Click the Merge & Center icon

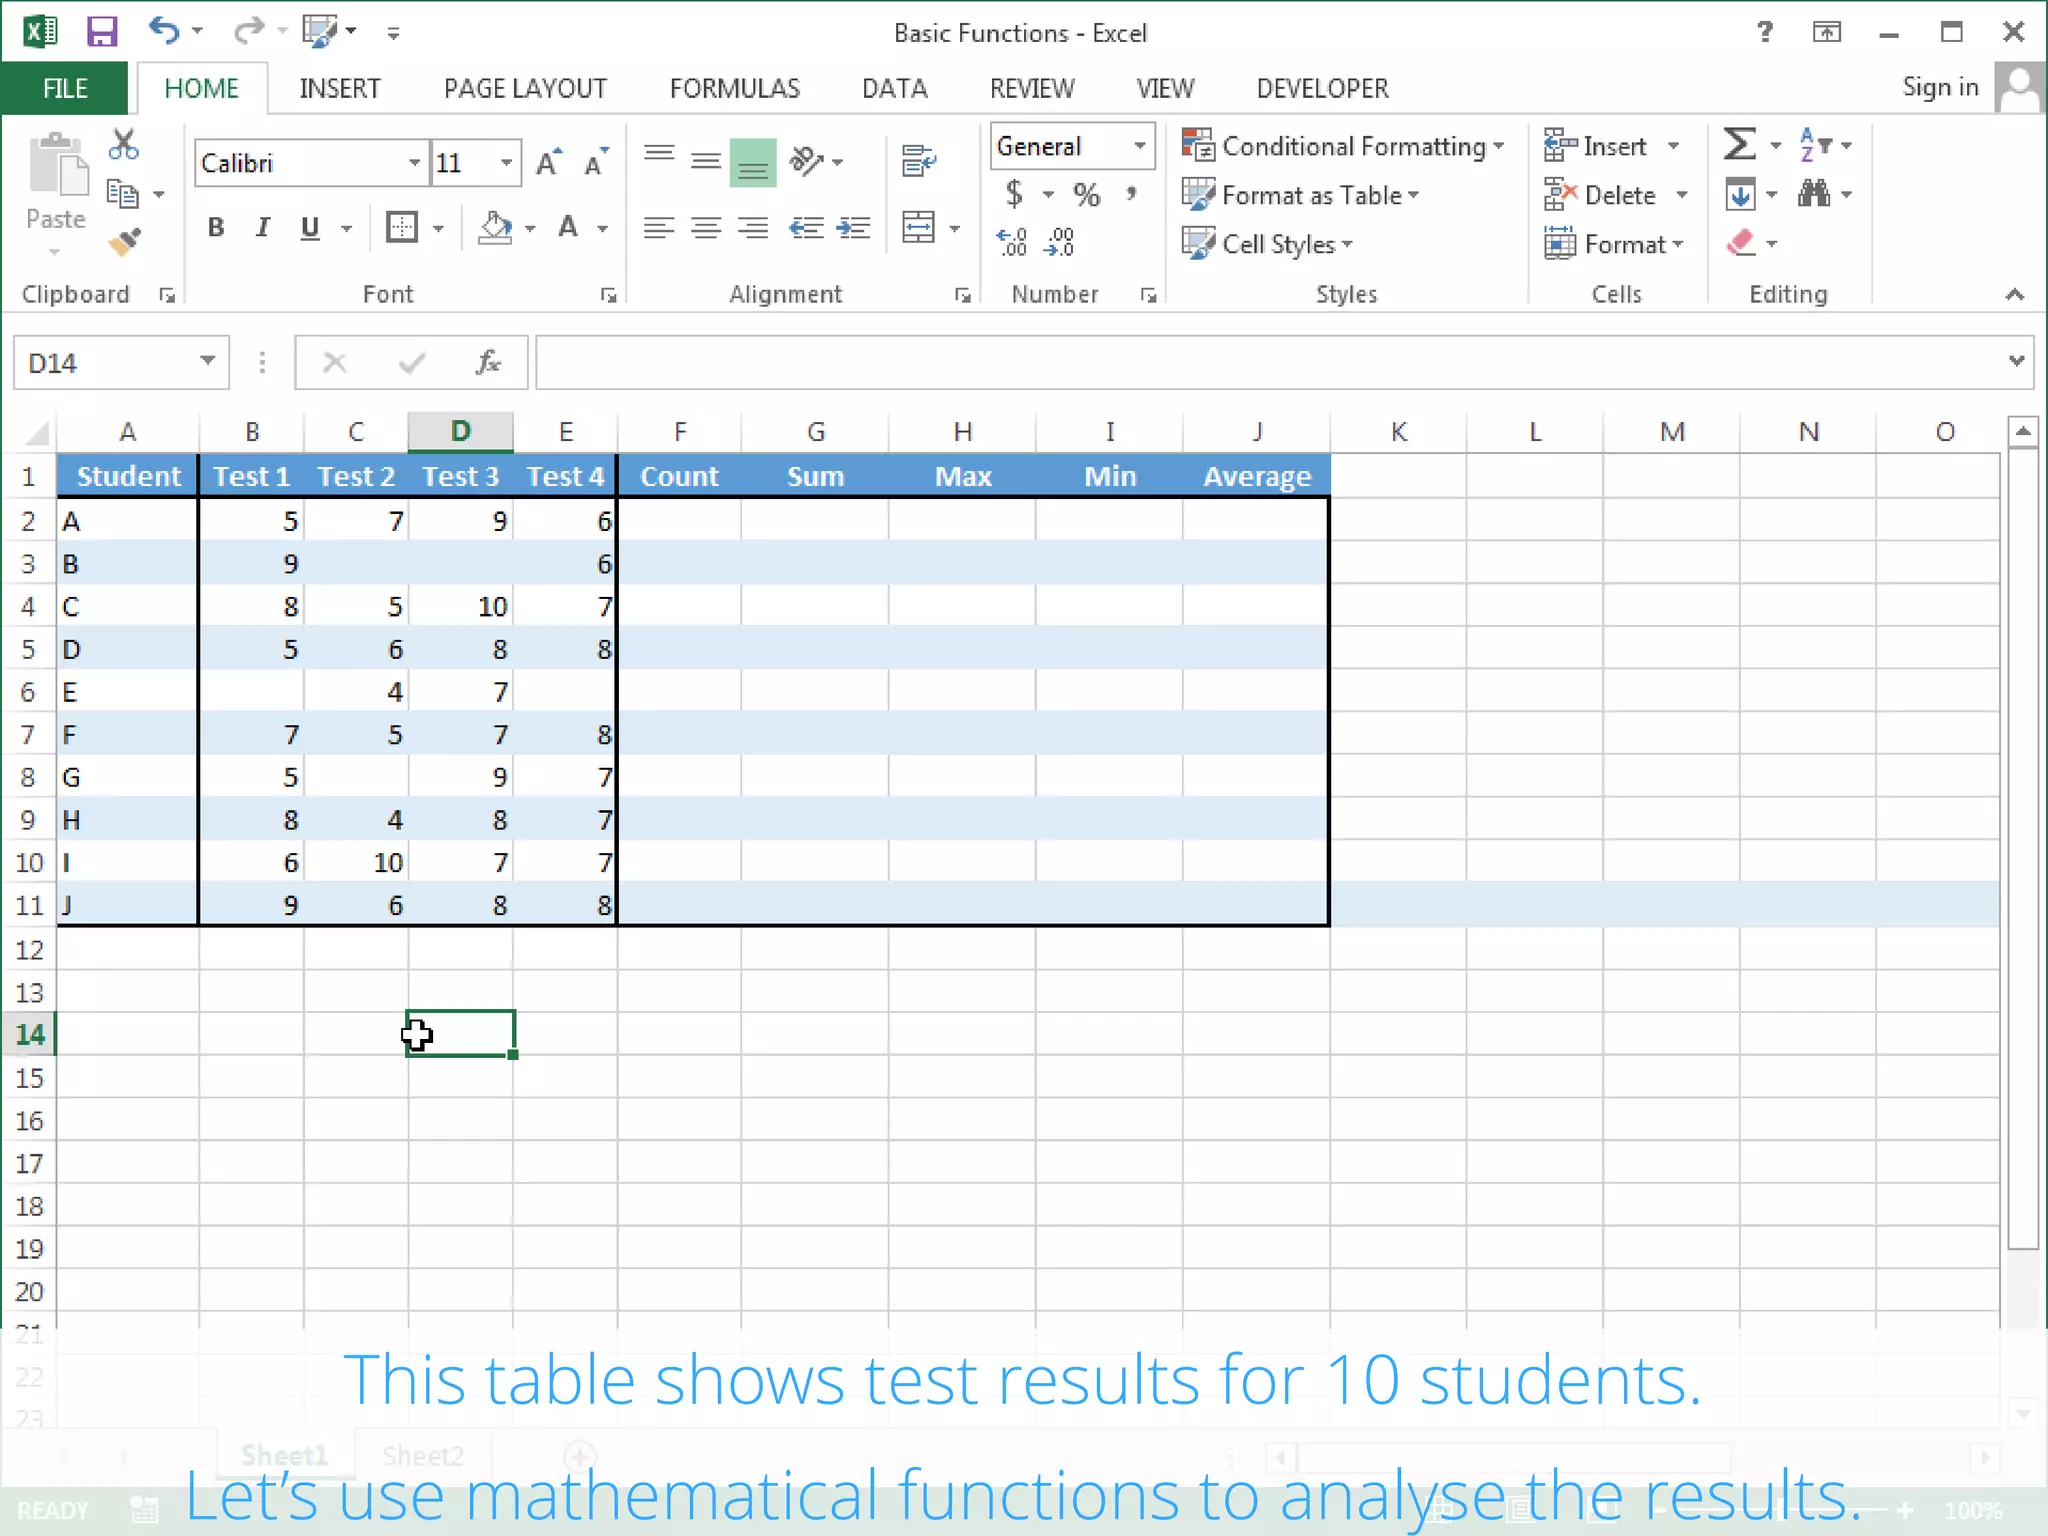click(918, 228)
